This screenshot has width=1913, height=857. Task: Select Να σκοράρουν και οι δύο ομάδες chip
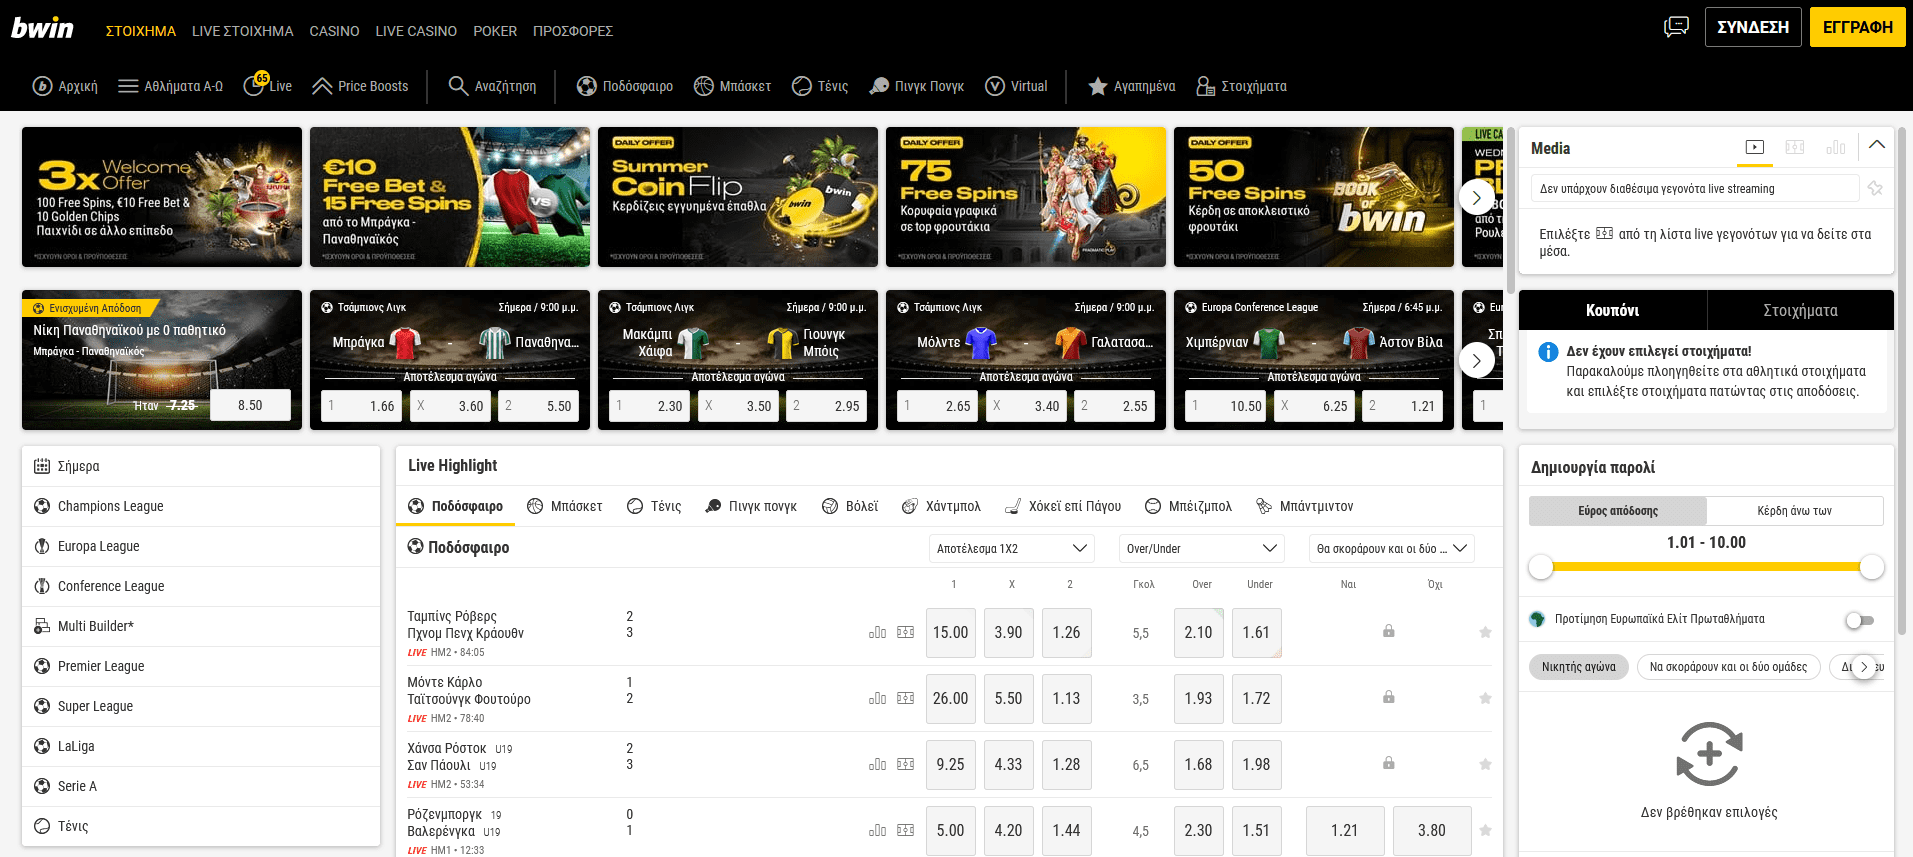point(1728,667)
